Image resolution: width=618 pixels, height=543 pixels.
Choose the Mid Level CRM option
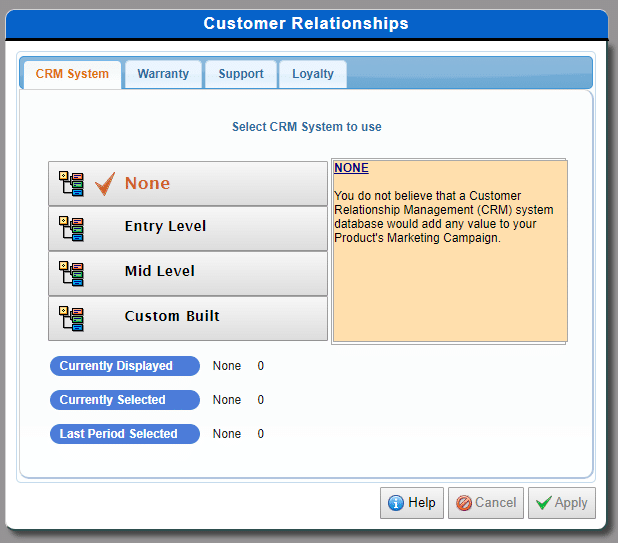pos(188,273)
